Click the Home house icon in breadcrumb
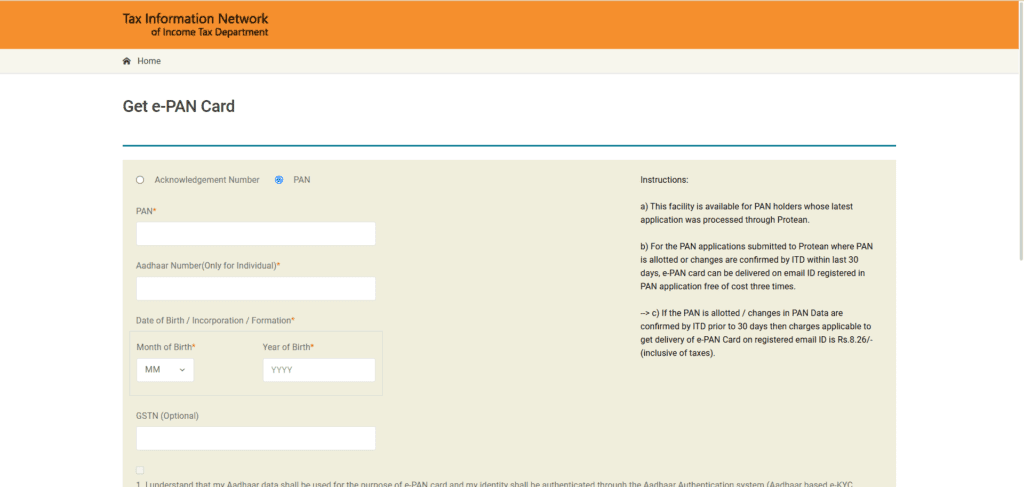1024x487 pixels. click(x=127, y=61)
